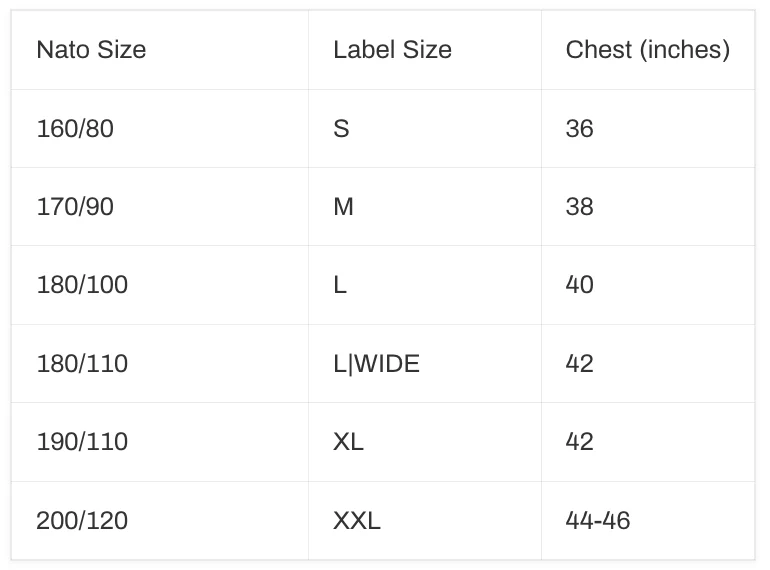Select the 180/110 Nato size cell
770x570 pixels.
pos(82,363)
